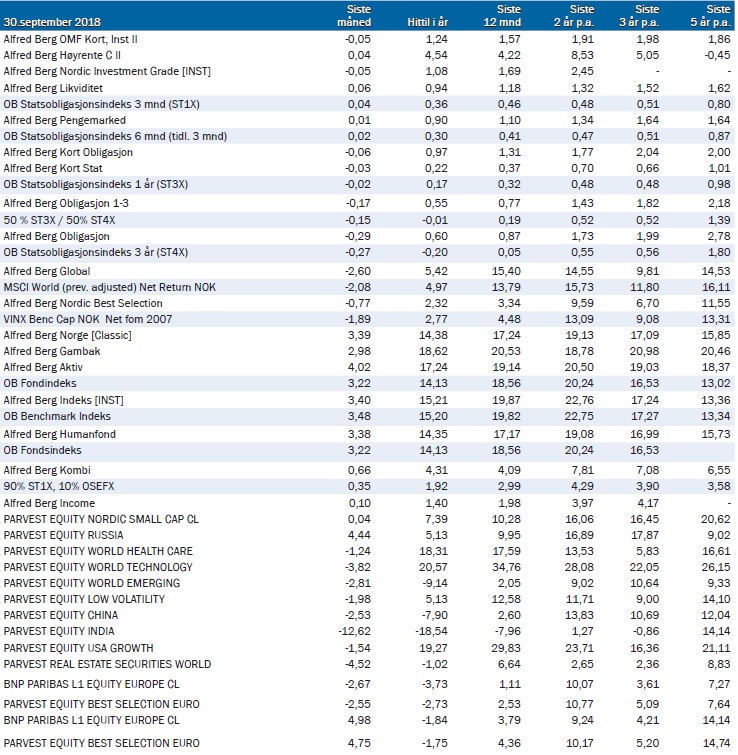Screen dimensions: 738x755
Task: Click 'Alfred Berg Kort Obligasjon' row name
Action: 68,152
